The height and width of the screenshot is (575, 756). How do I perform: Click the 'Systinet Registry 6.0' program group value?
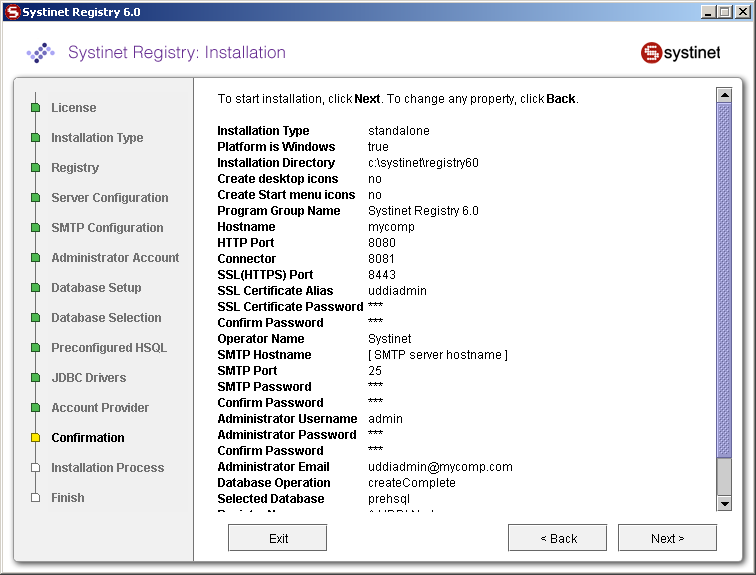tap(423, 211)
